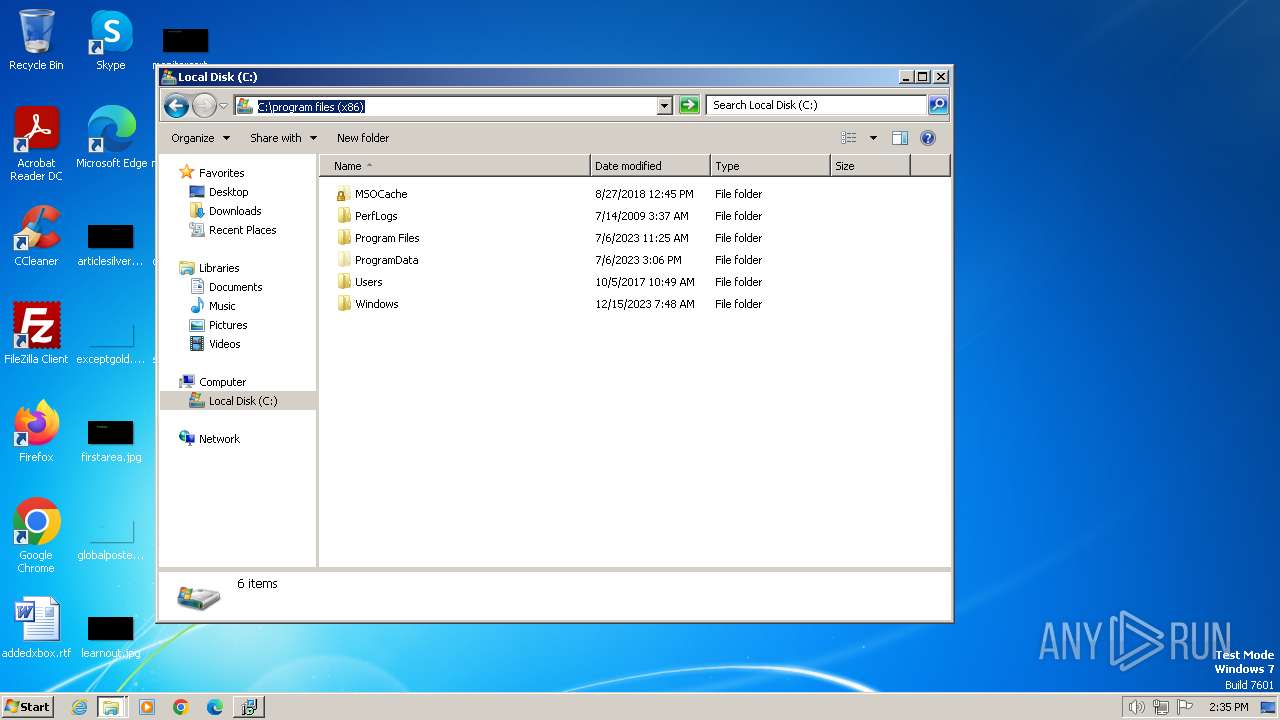Select Favorites in the navigation pane
Screen dimensions: 1280x720
click(221, 173)
